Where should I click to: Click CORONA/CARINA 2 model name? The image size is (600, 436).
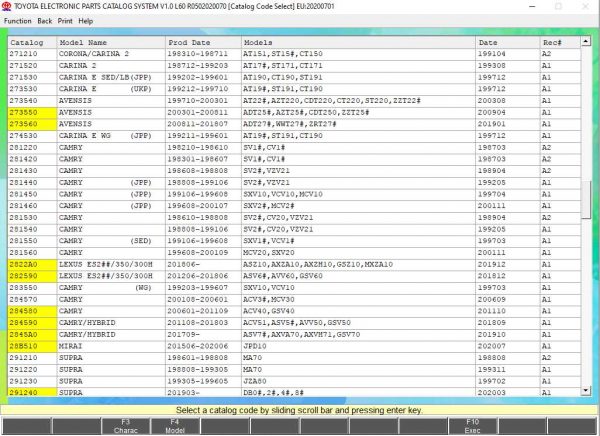point(94,54)
